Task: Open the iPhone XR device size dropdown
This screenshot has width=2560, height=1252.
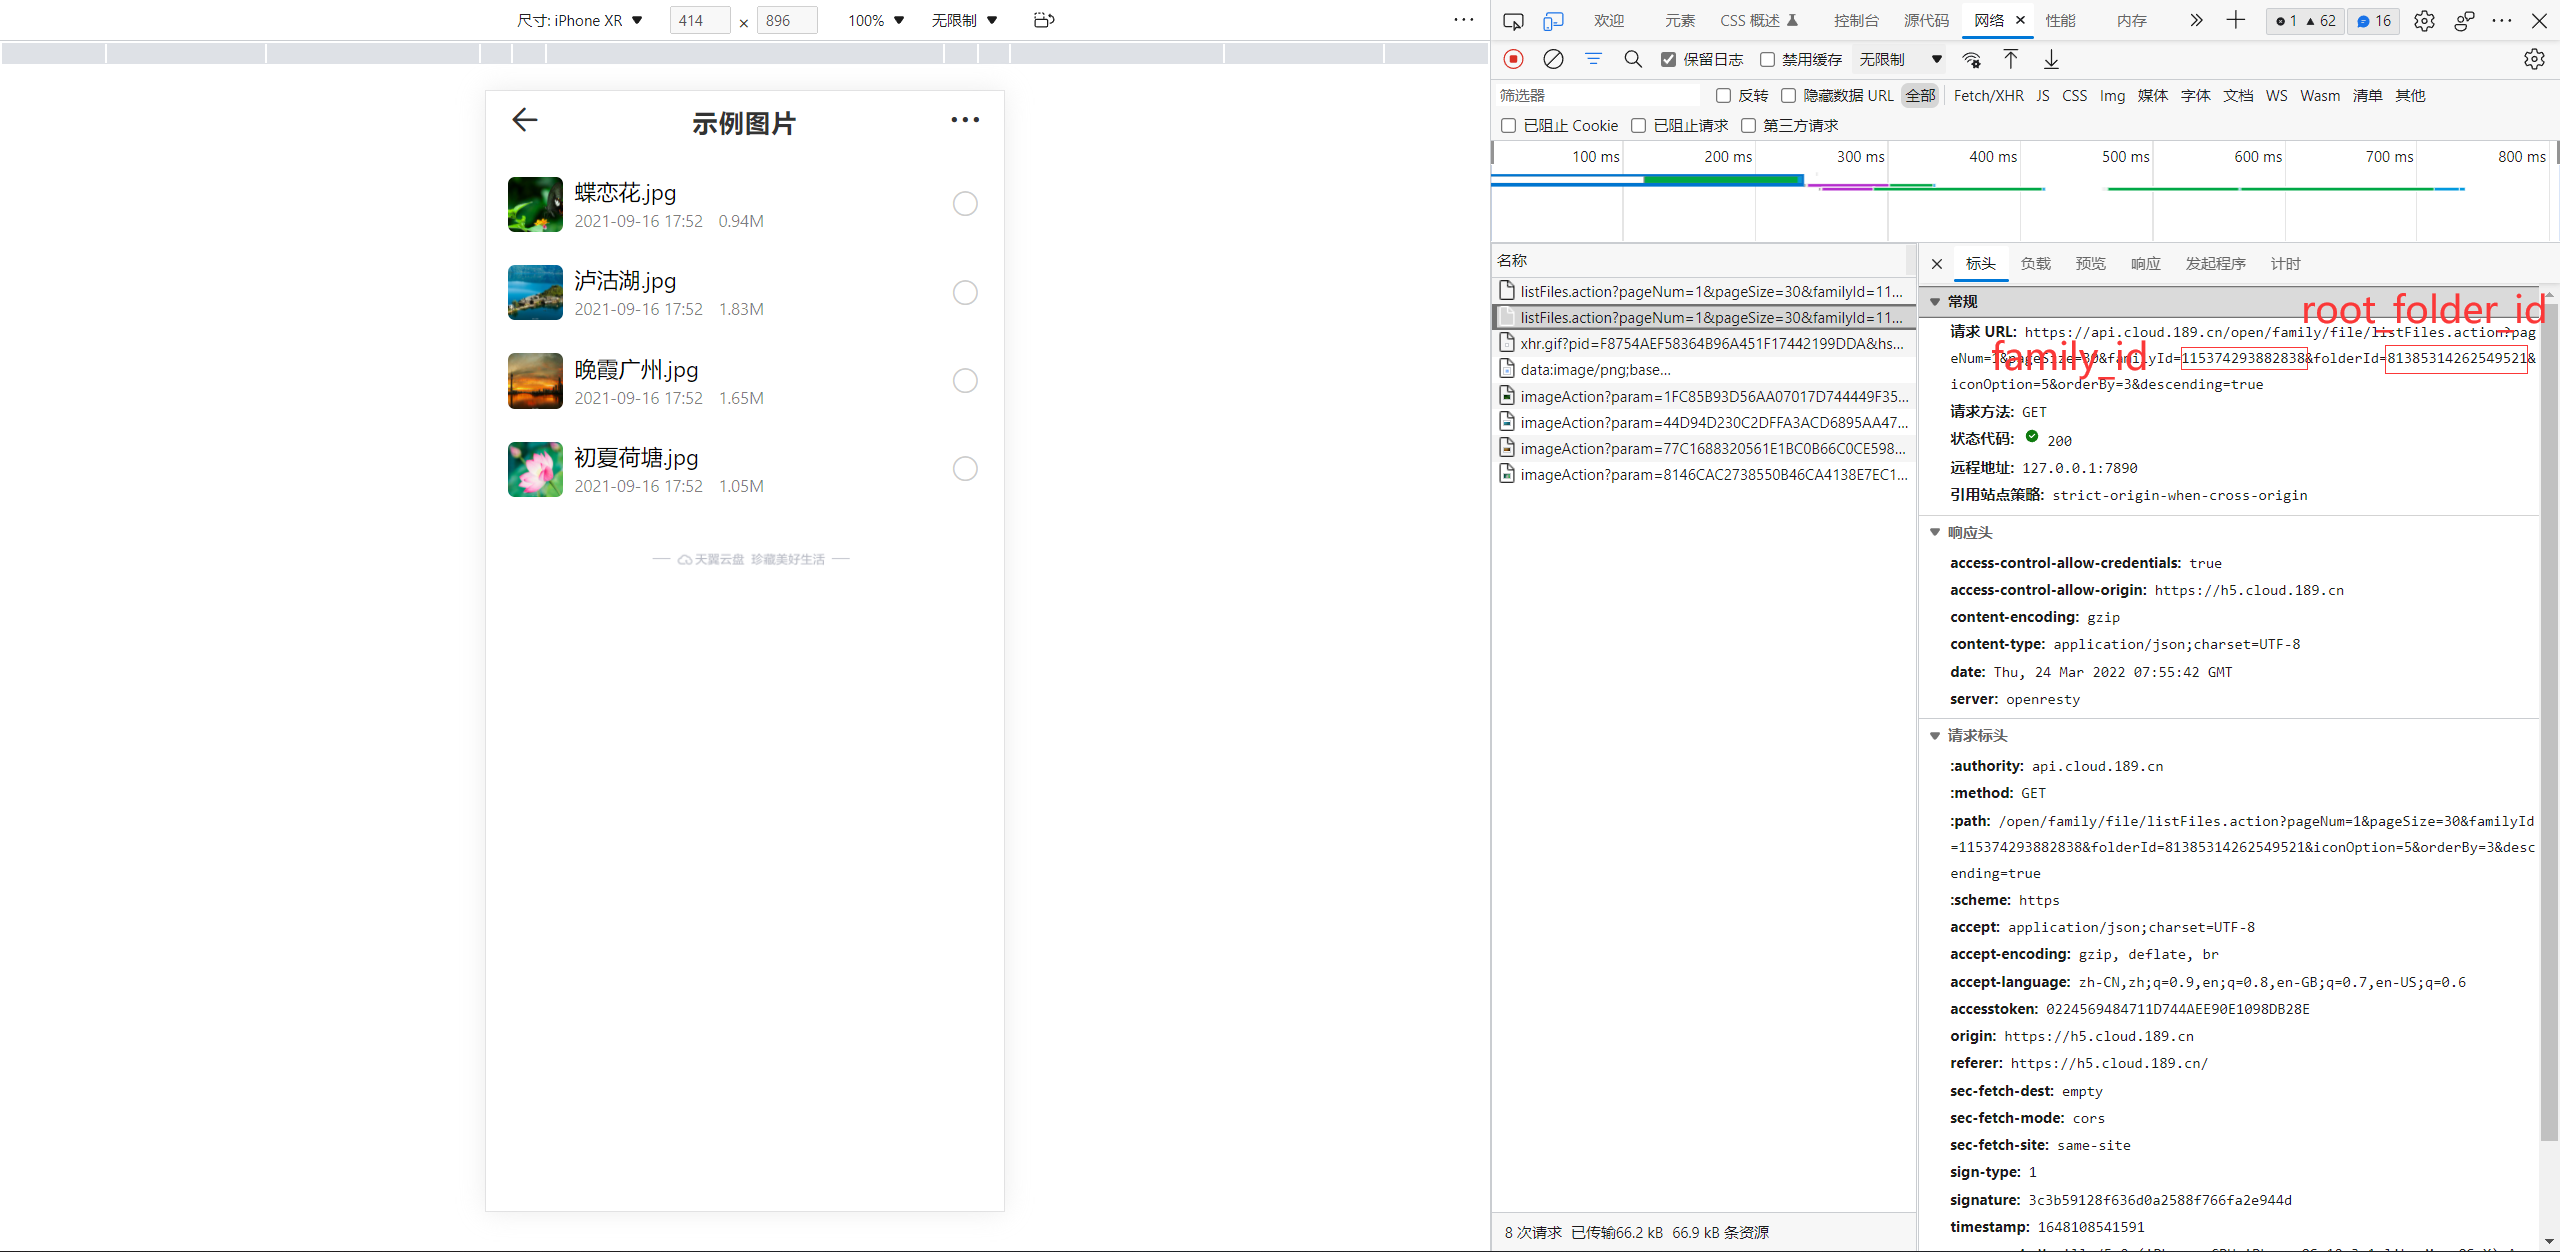Action: click(x=580, y=20)
